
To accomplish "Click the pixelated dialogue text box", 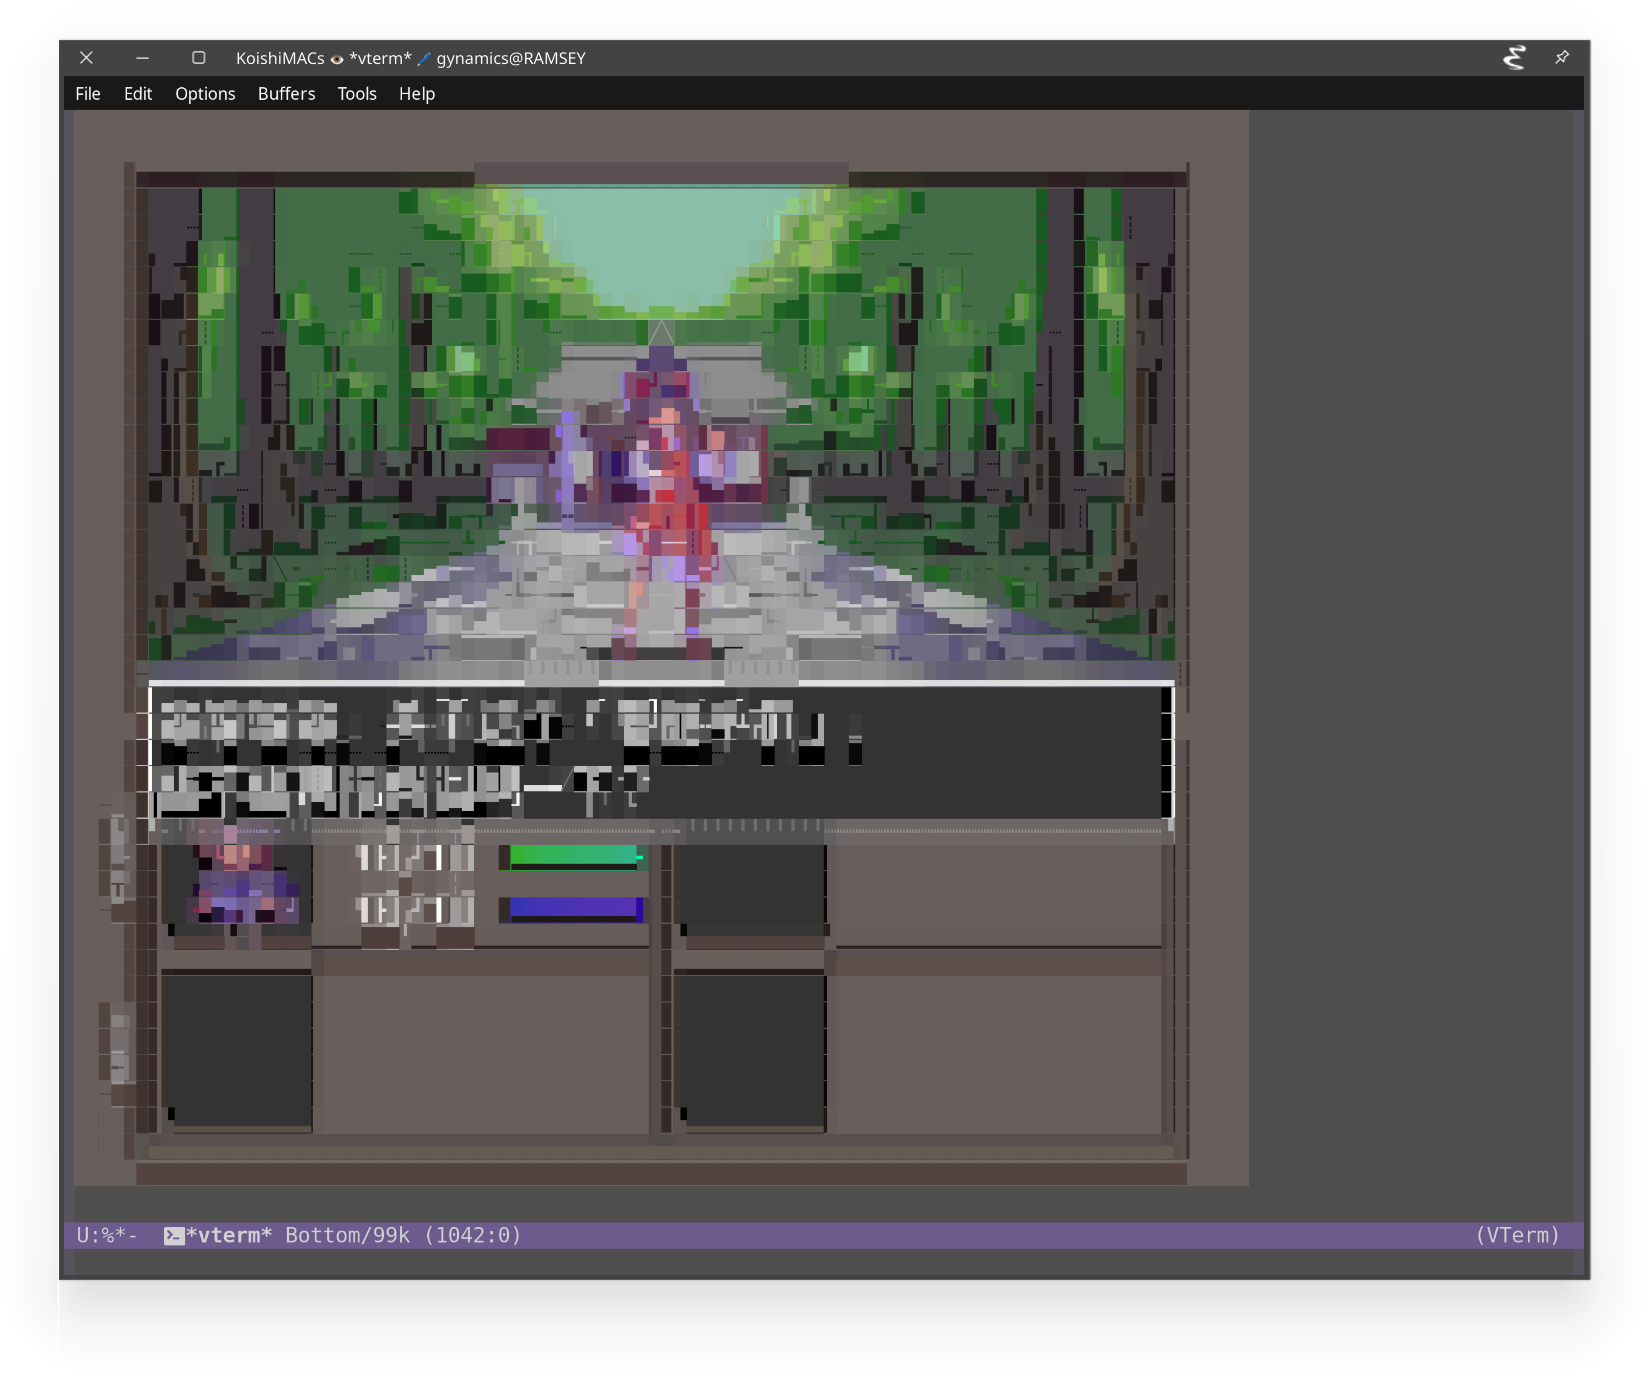I will [x=661, y=752].
